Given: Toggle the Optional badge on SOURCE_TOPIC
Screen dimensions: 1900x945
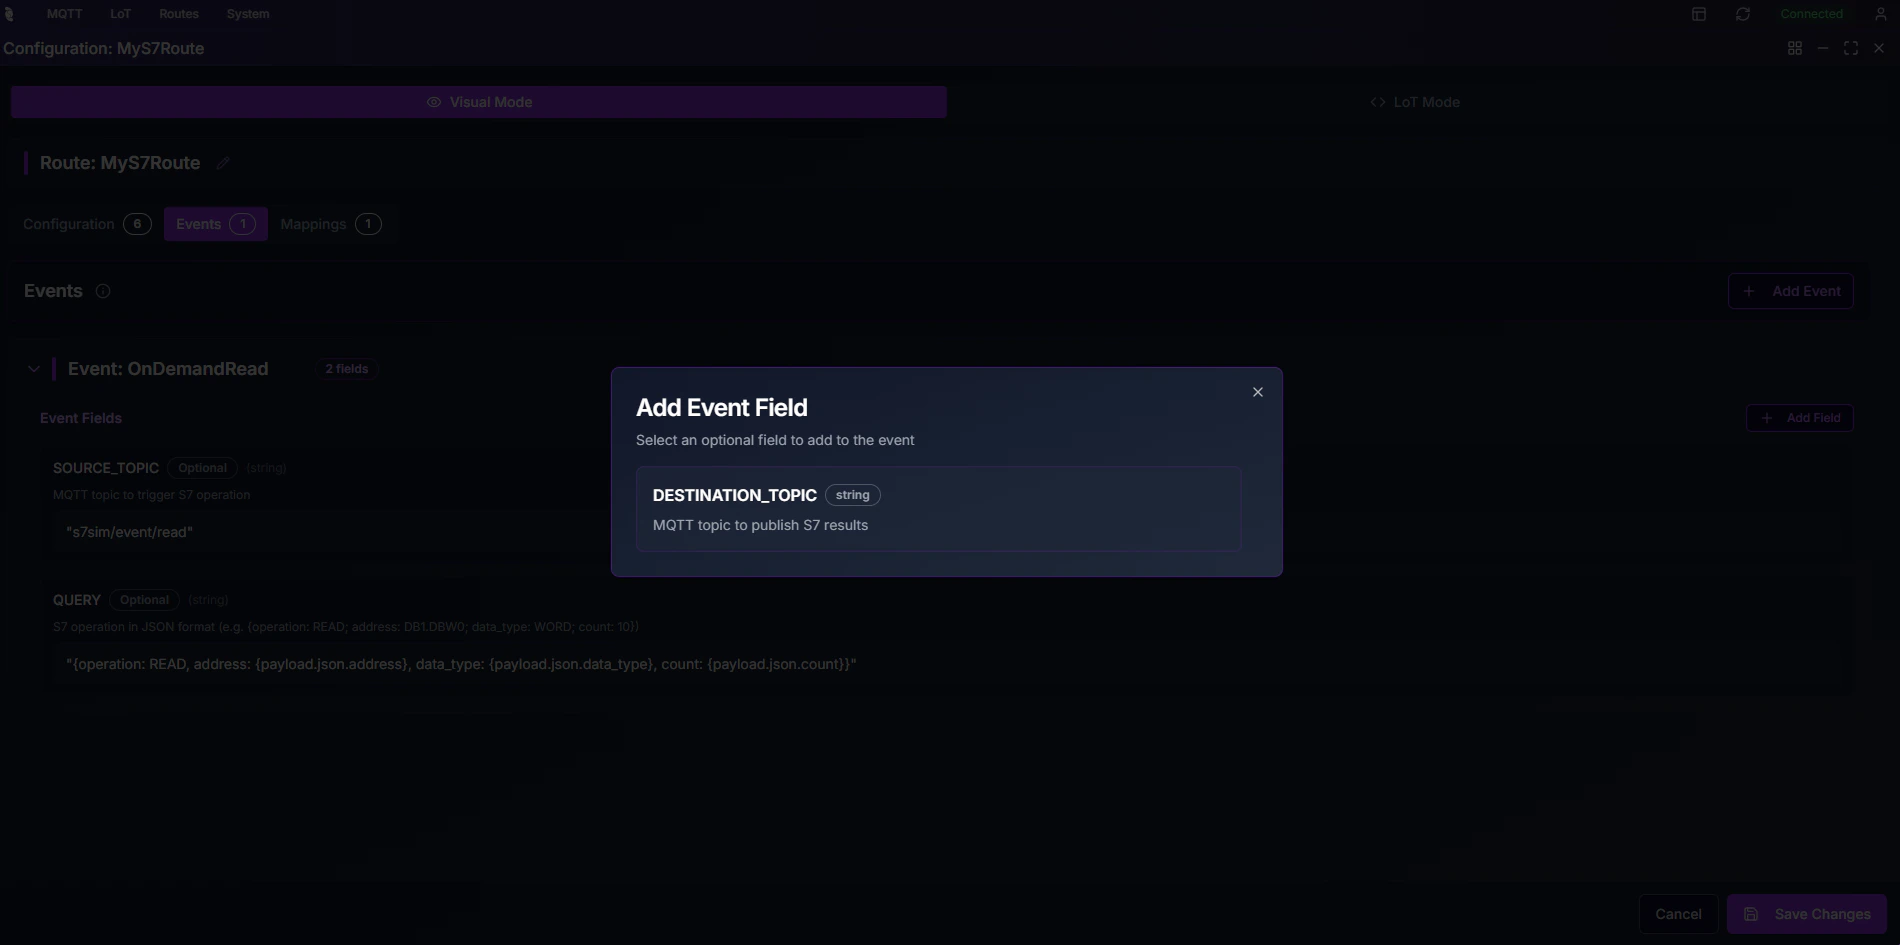Looking at the screenshot, I should pos(201,467).
